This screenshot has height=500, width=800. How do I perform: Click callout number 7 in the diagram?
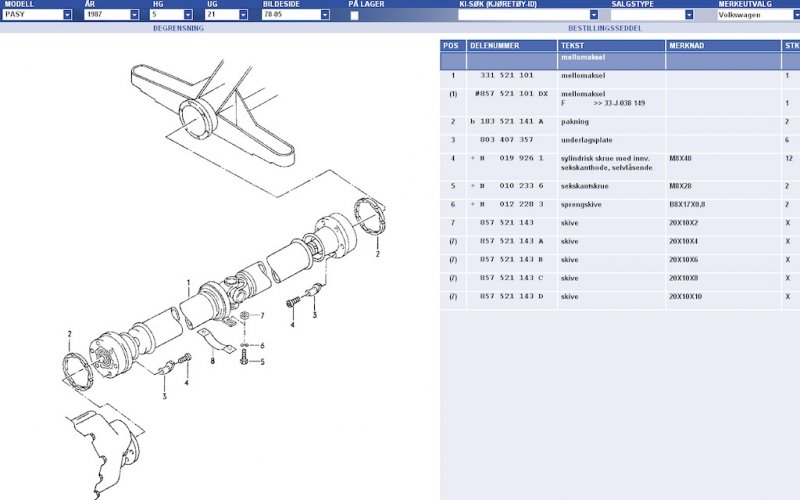click(x=262, y=316)
